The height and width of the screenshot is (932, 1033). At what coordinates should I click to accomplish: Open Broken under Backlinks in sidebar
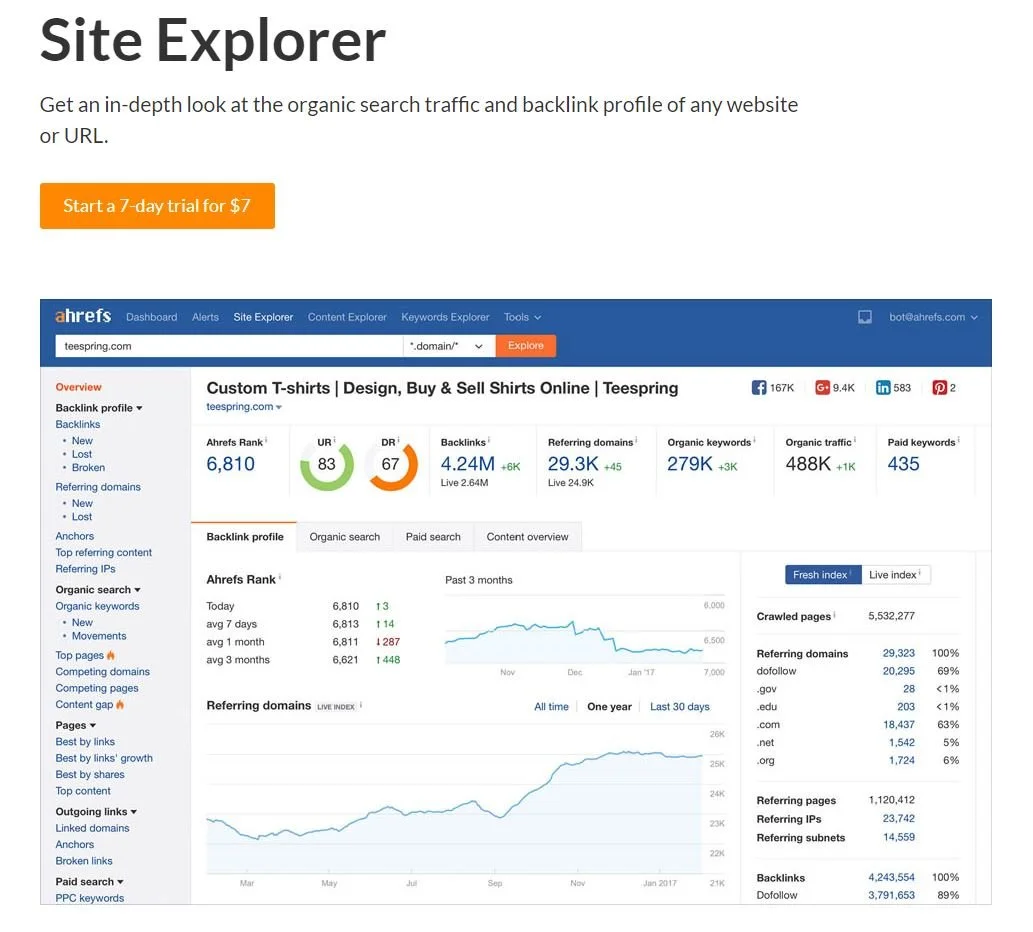[x=88, y=467]
